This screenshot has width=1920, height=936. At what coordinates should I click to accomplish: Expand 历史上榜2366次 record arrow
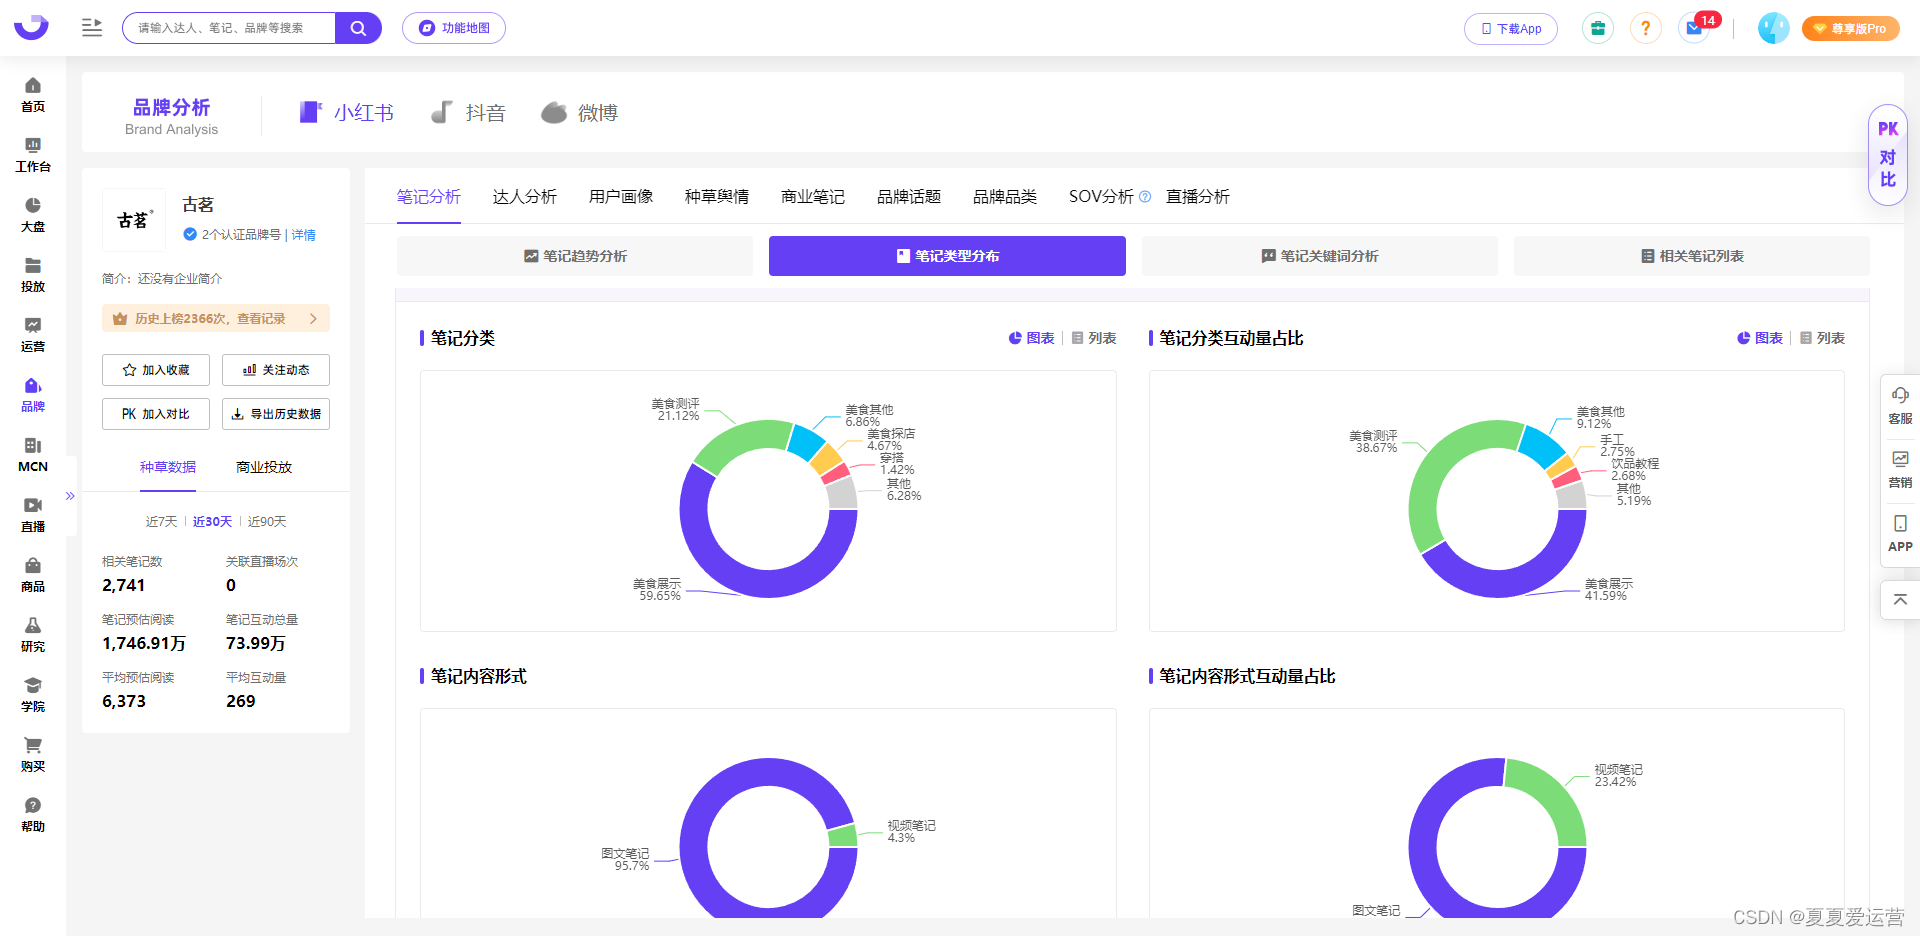313,318
